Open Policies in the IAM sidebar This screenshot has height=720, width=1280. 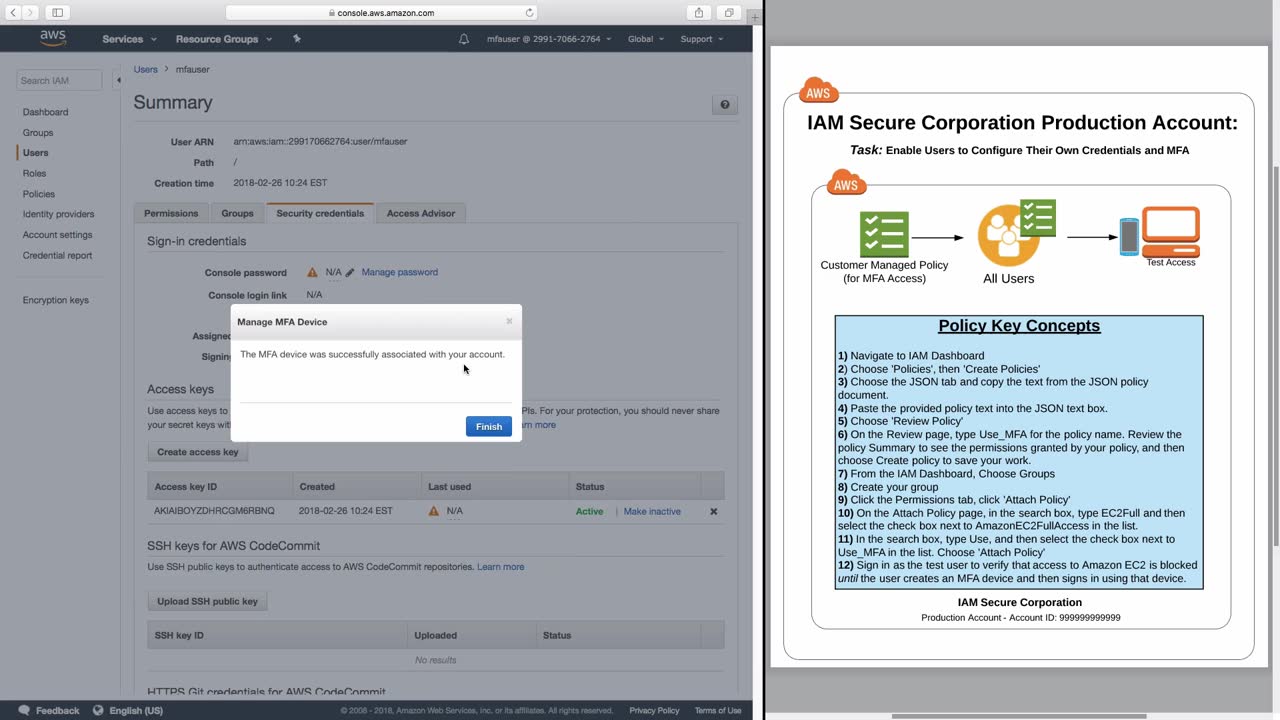(x=39, y=194)
